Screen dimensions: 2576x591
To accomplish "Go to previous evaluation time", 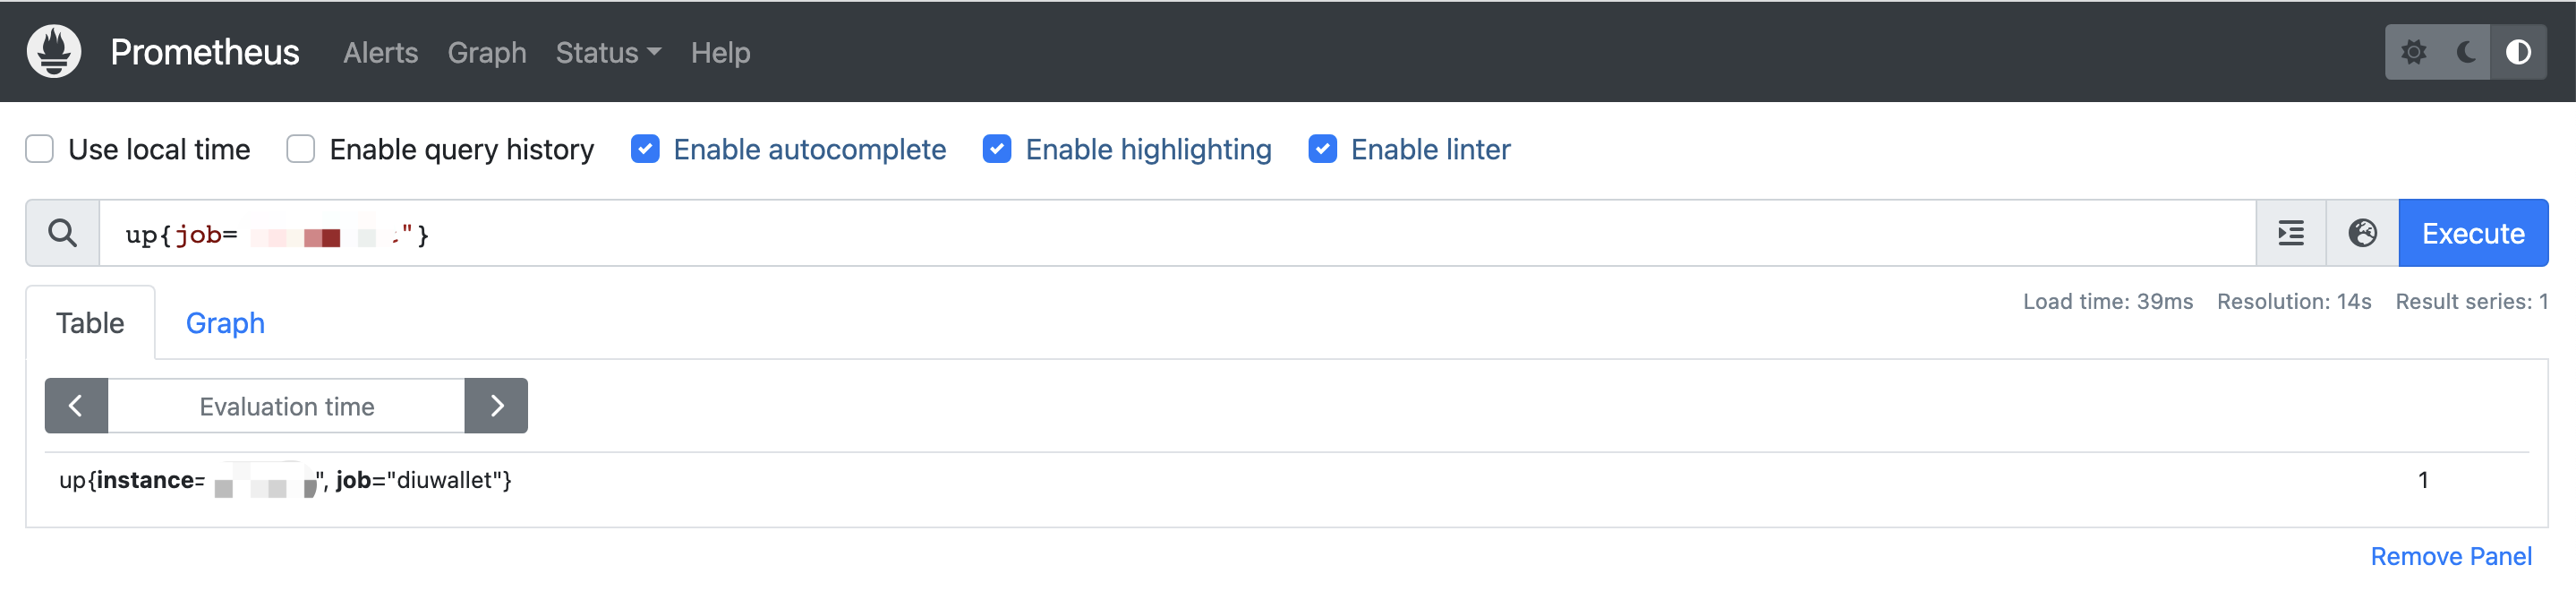I will (x=76, y=406).
